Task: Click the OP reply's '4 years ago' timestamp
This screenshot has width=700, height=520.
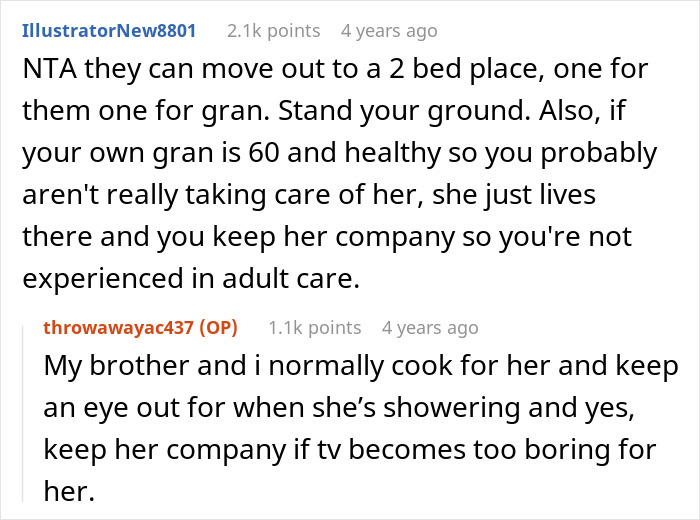Action: pos(429,327)
